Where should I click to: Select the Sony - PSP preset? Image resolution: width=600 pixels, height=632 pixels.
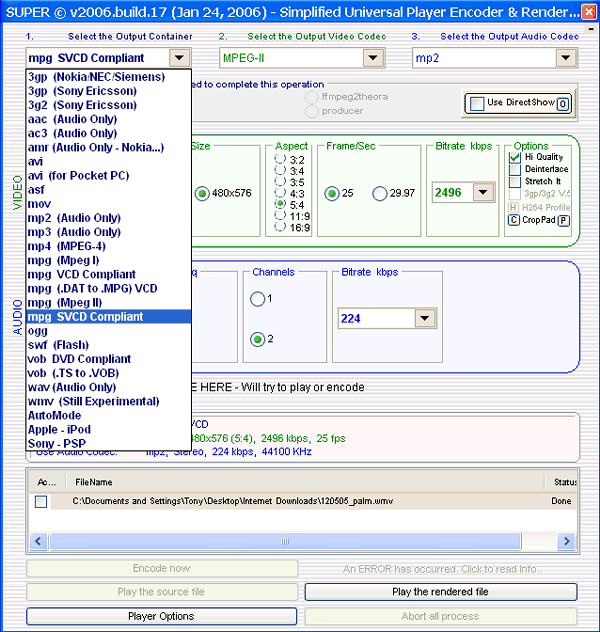tap(108, 444)
